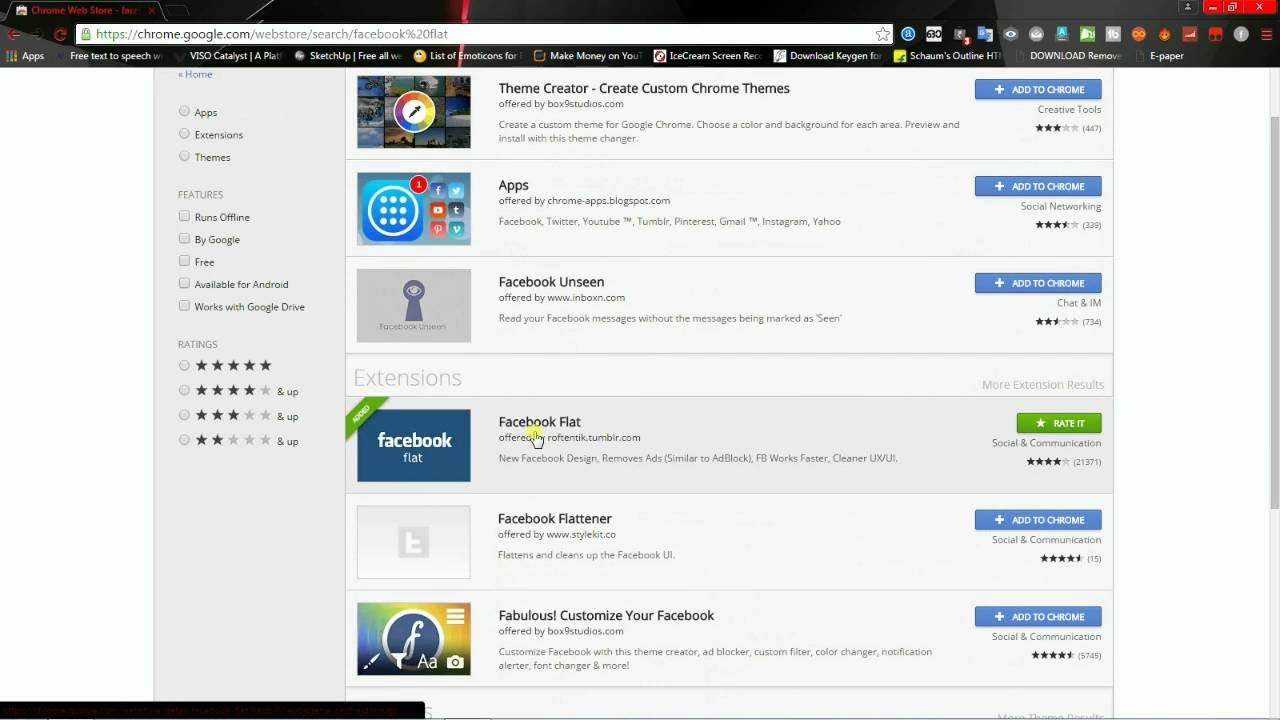Open the SketchUp bookmark
1280x720 pixels.
click(348, 56)
